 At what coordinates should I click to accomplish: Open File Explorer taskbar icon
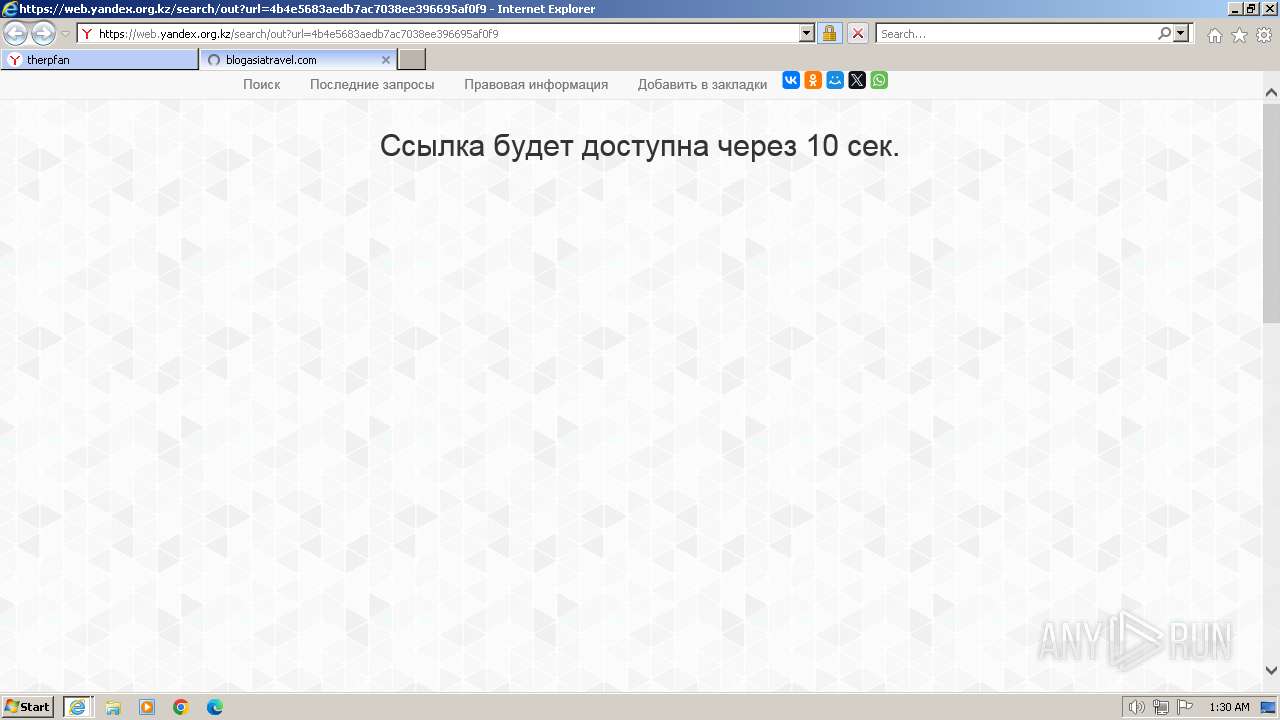pyautogui.click(x=113, y=707)
